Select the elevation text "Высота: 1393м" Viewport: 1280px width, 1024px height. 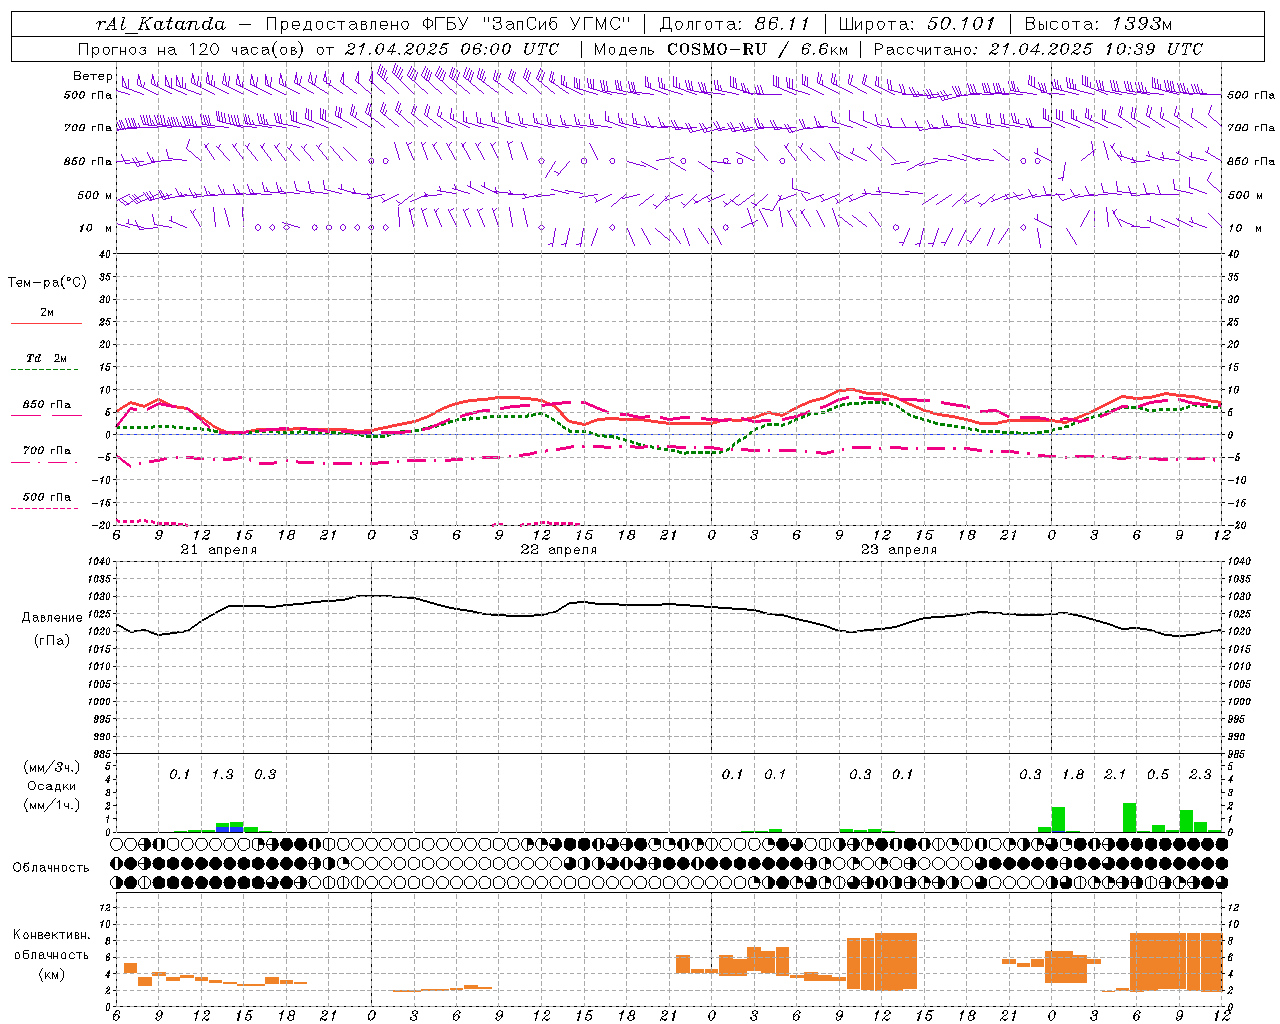click(x=1098, y=24)
